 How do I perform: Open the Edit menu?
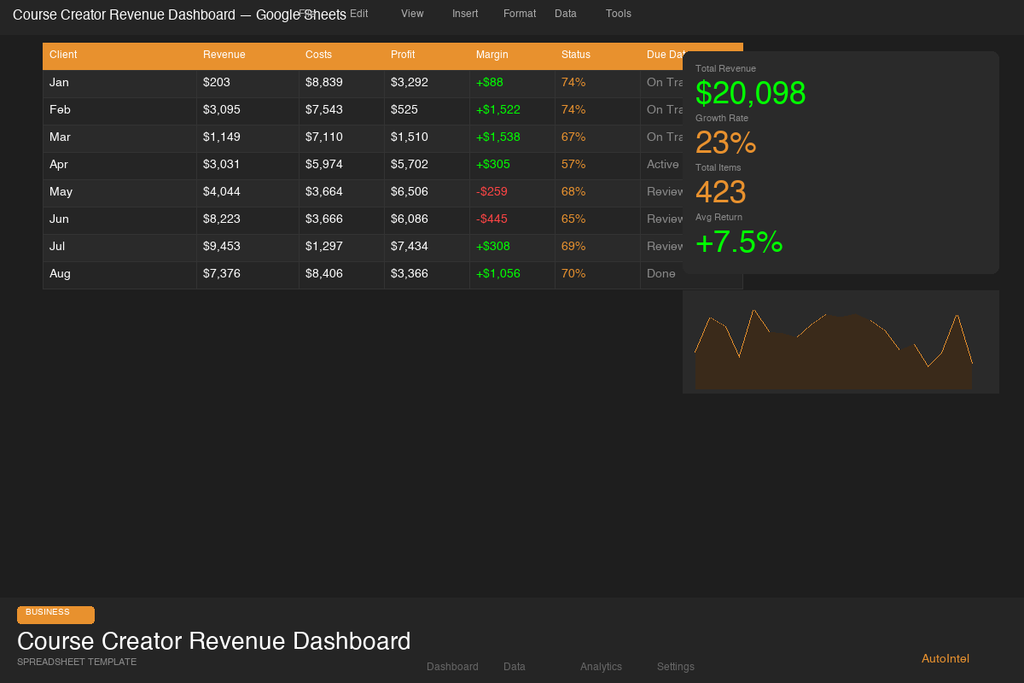point(359,14)
